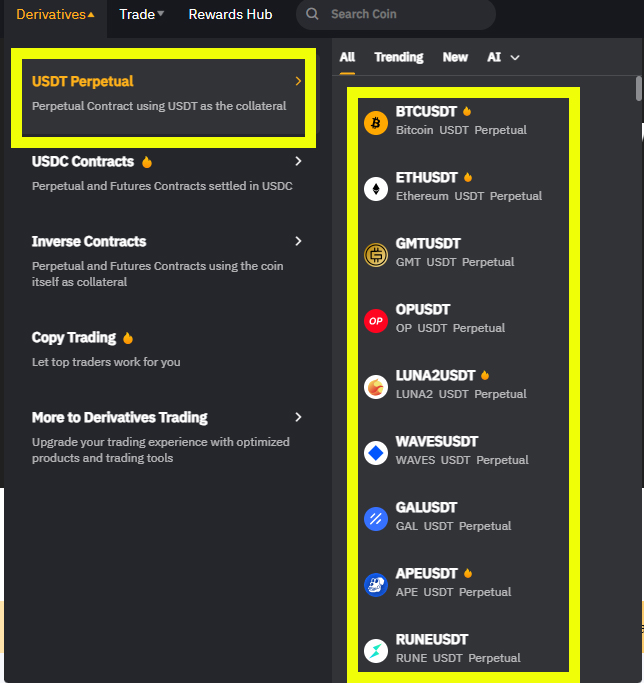Open the AI category dropdown
The height and width of the screenshot is (683, 644).
(503, 57)
